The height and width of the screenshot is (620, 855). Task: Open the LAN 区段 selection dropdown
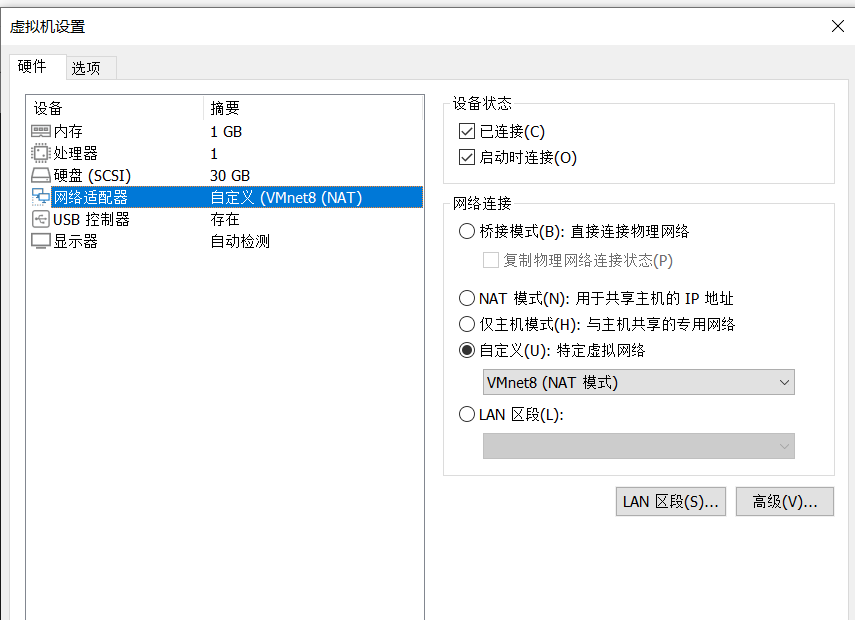638,446
